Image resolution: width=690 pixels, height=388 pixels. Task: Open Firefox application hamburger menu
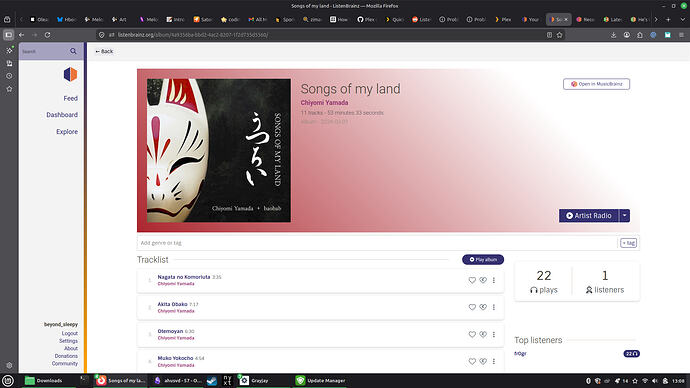coord(681,35)
